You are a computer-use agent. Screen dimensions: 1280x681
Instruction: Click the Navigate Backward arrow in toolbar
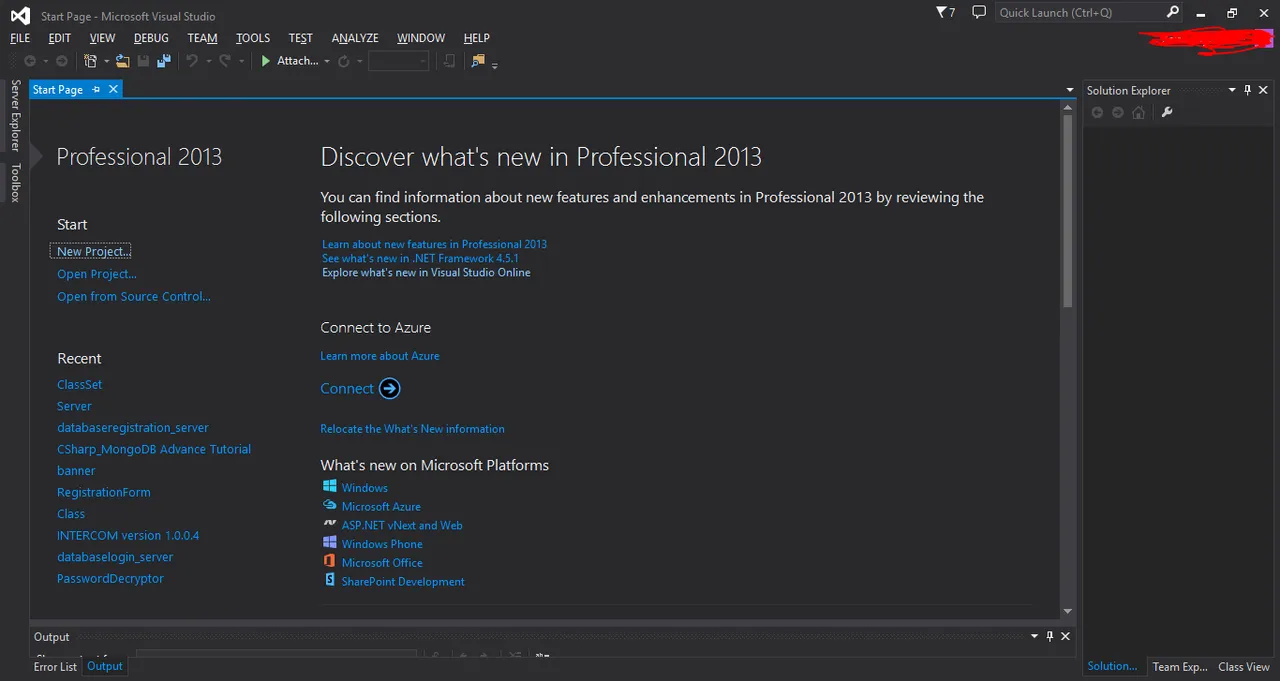point(30,61)
